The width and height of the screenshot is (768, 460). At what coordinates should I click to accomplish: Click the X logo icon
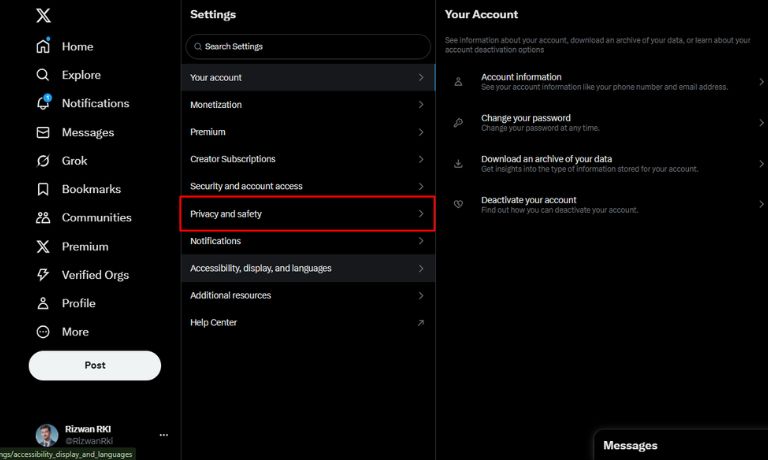point(43,15)
